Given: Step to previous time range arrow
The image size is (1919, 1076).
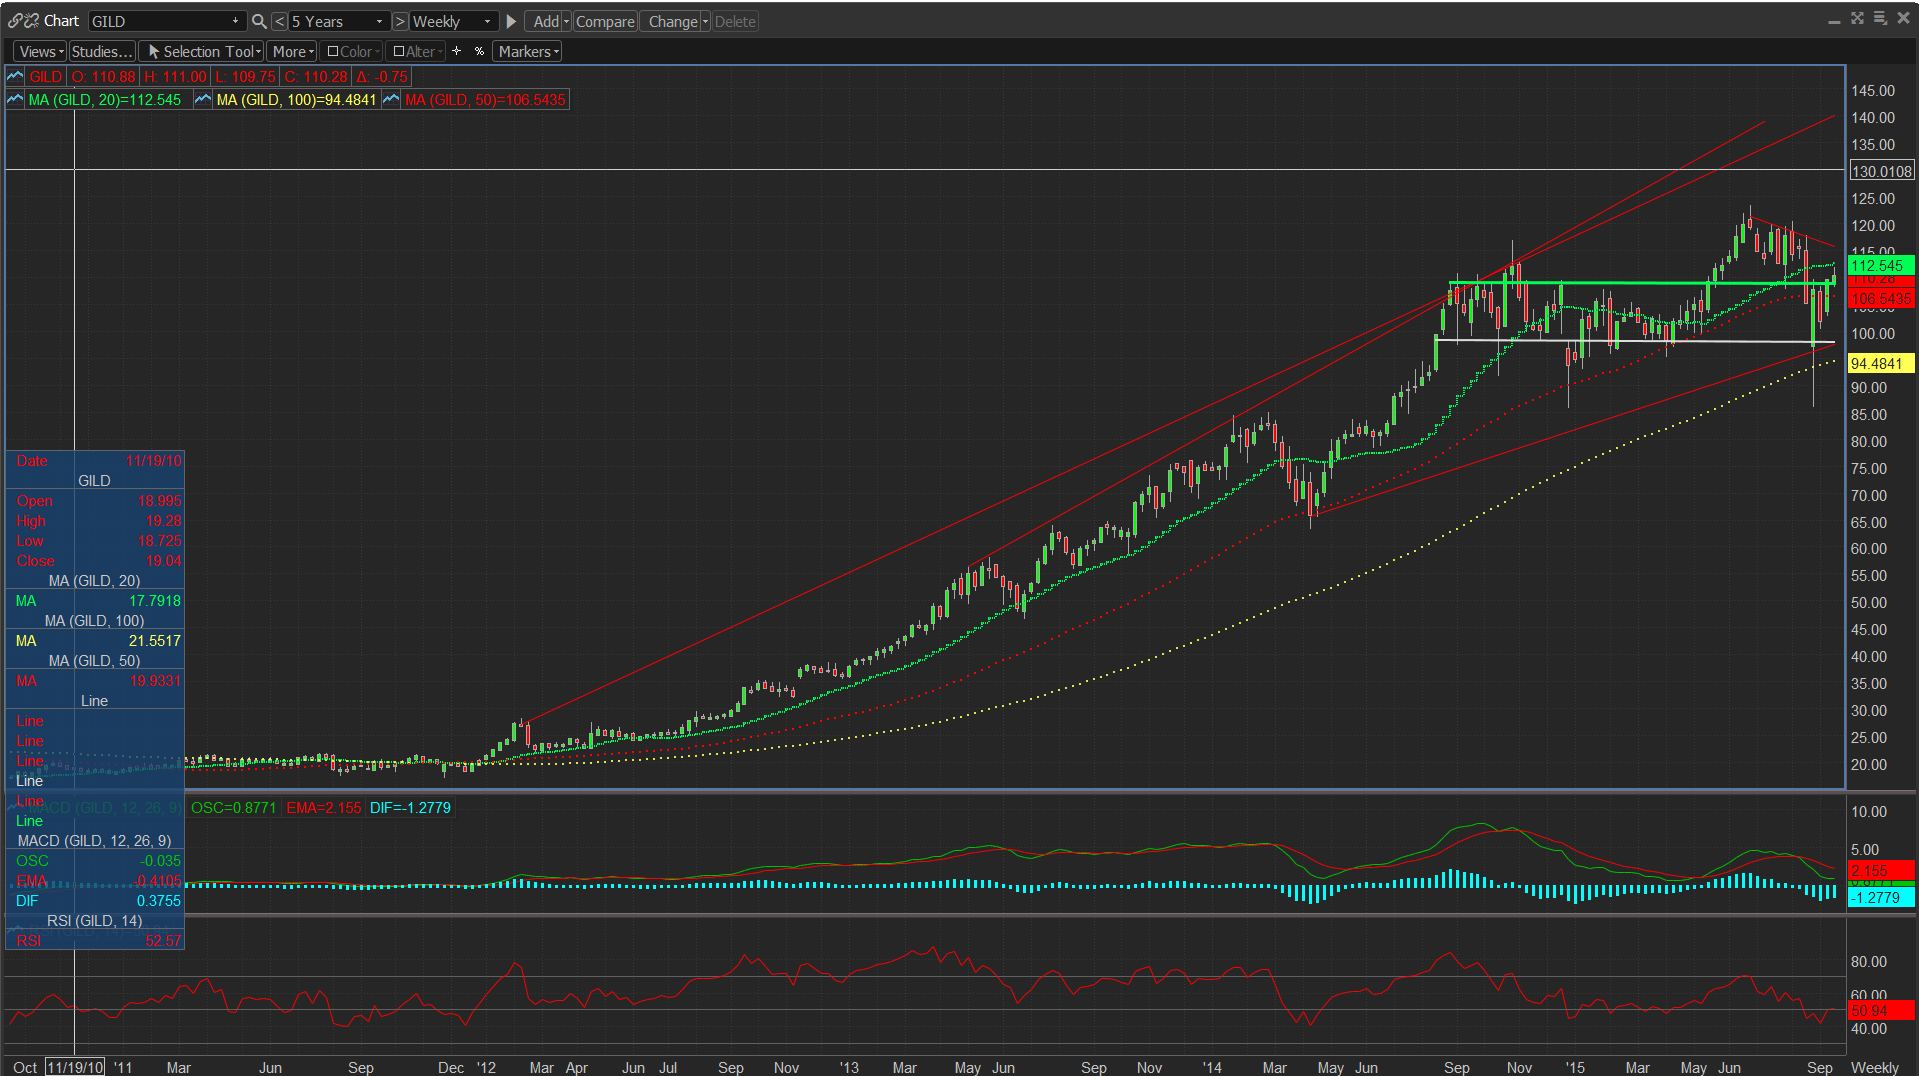Looking at the screenshot, I should click(x=280, y=21).
